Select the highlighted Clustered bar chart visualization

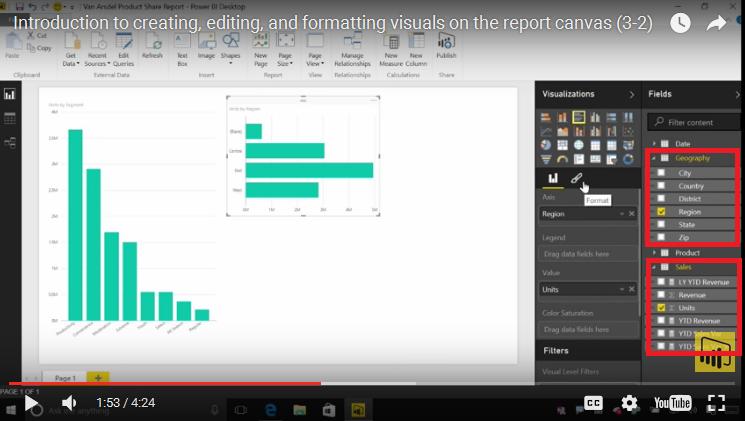click(x=579, y=117)
